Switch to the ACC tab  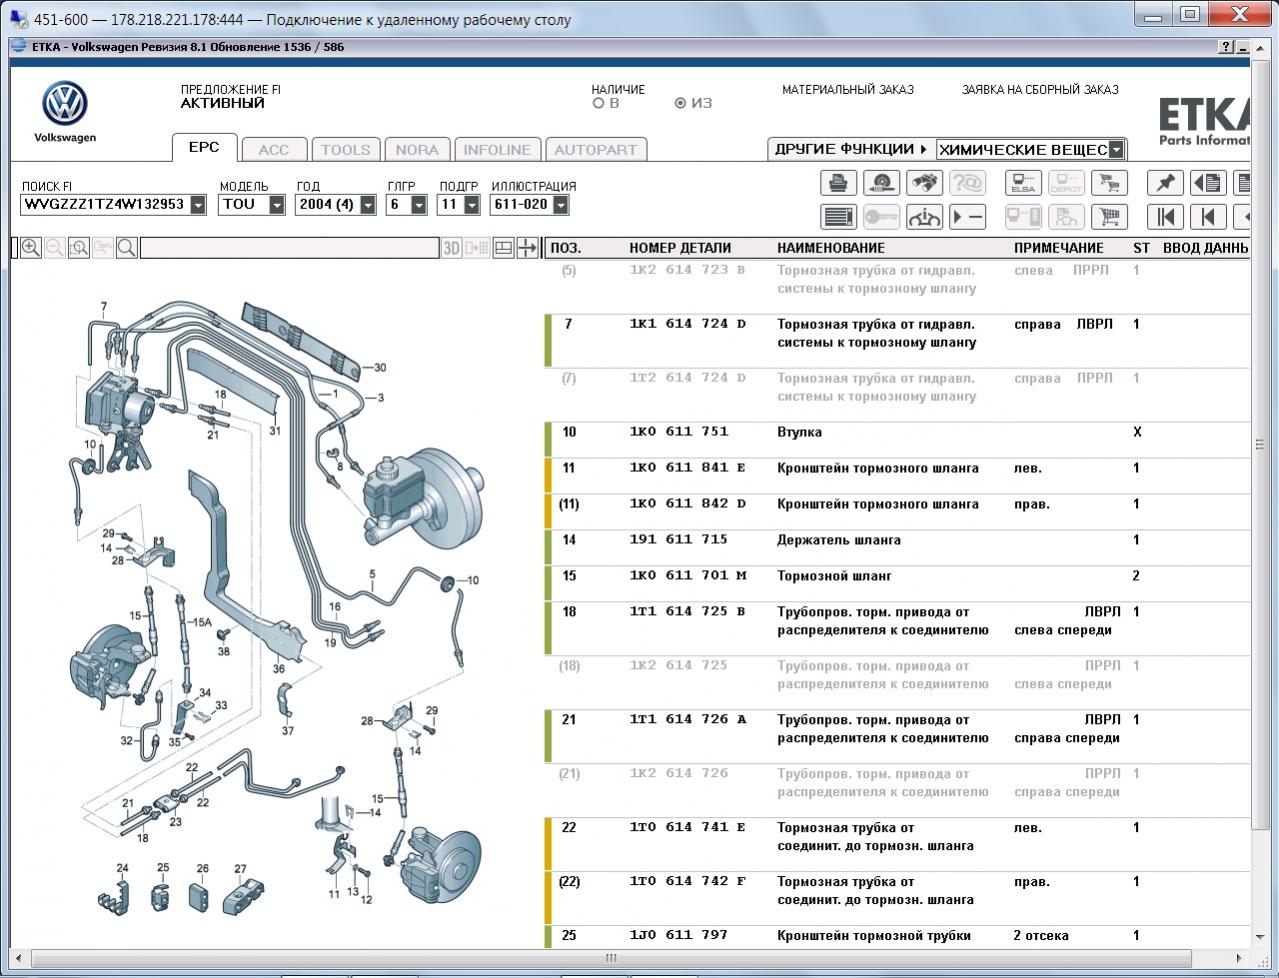tap(273, 150)
